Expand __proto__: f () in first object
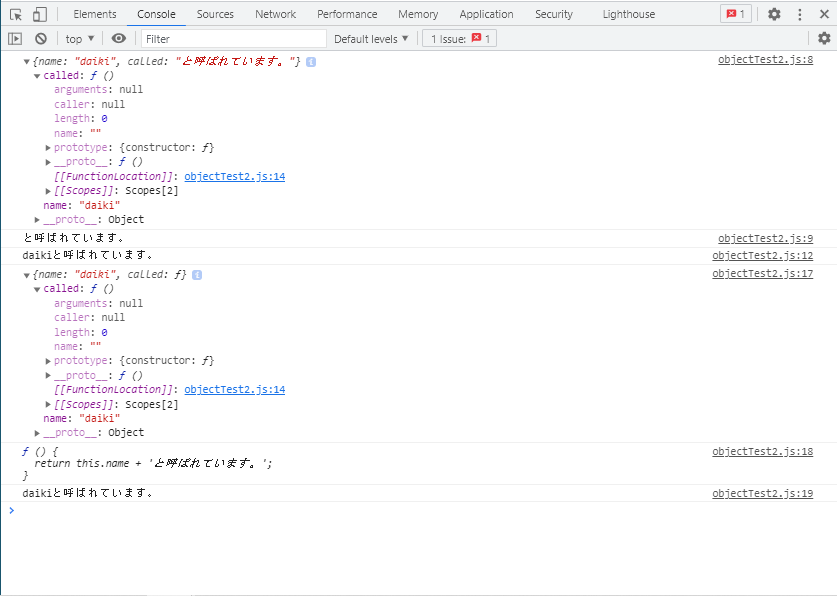Screen dimensions: 837x596 pyautogui.click(x=48, y=162)
